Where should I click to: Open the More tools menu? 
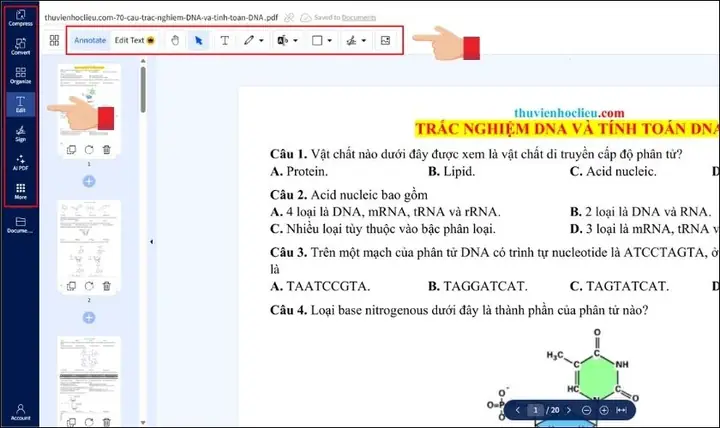click(x=20, y=191)
